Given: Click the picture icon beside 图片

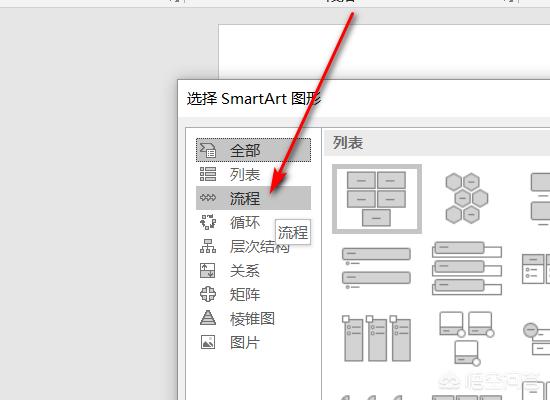Looking at the screenshot, I should [208, 342].
